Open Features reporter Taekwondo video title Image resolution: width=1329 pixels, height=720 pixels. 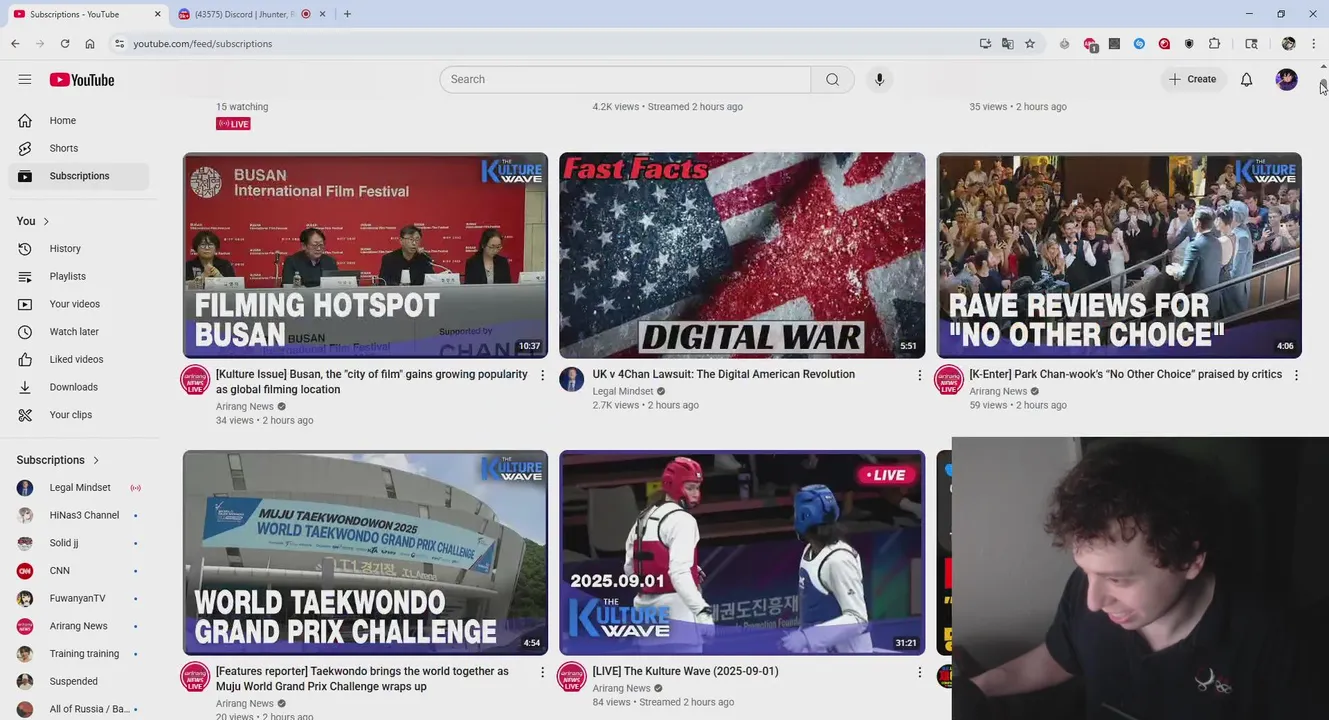[362, 679]
